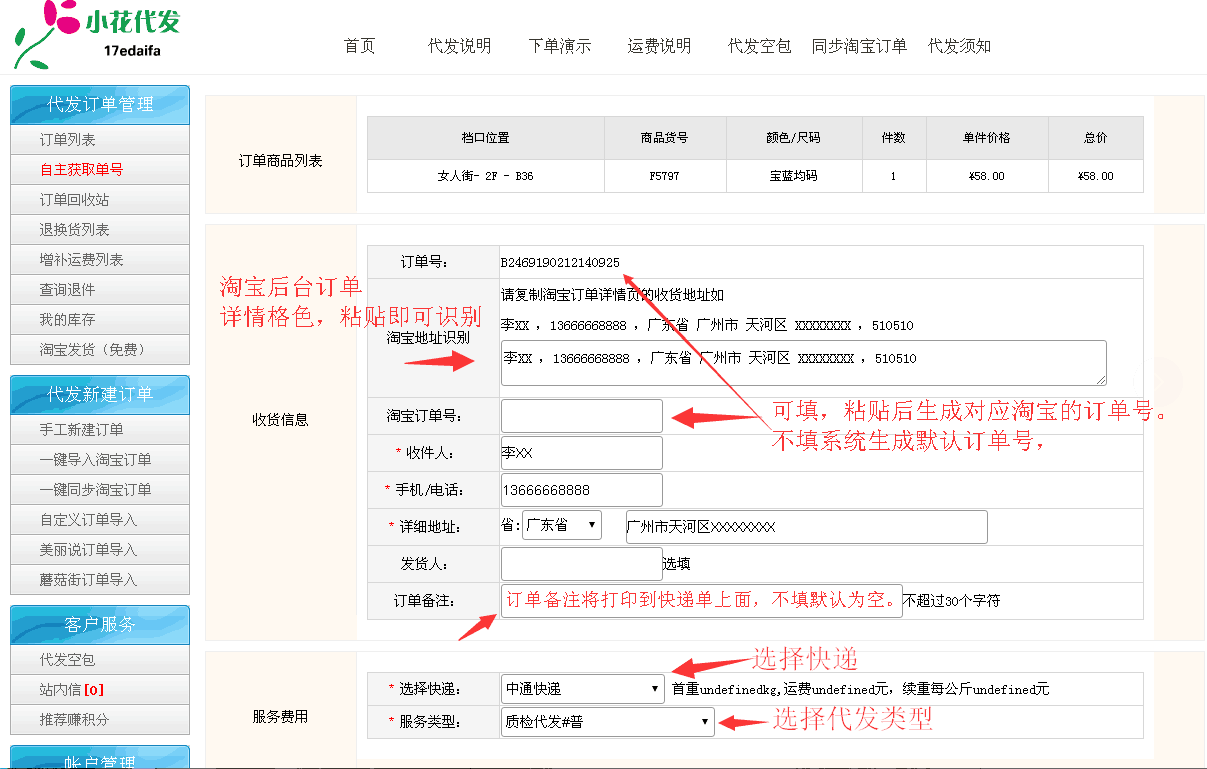The image size is (1207, 769).
Task: Expand the 省 province dropdown
Action: tap(562, 525)
